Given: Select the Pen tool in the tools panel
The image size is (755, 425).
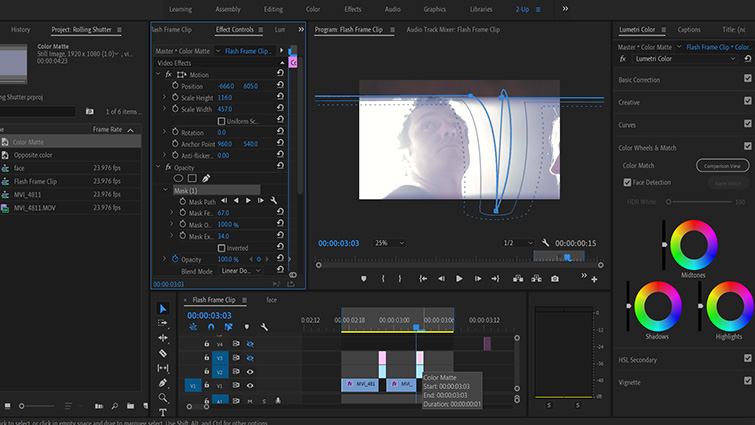Looking at the screenshot, I should tap(163, 382).
